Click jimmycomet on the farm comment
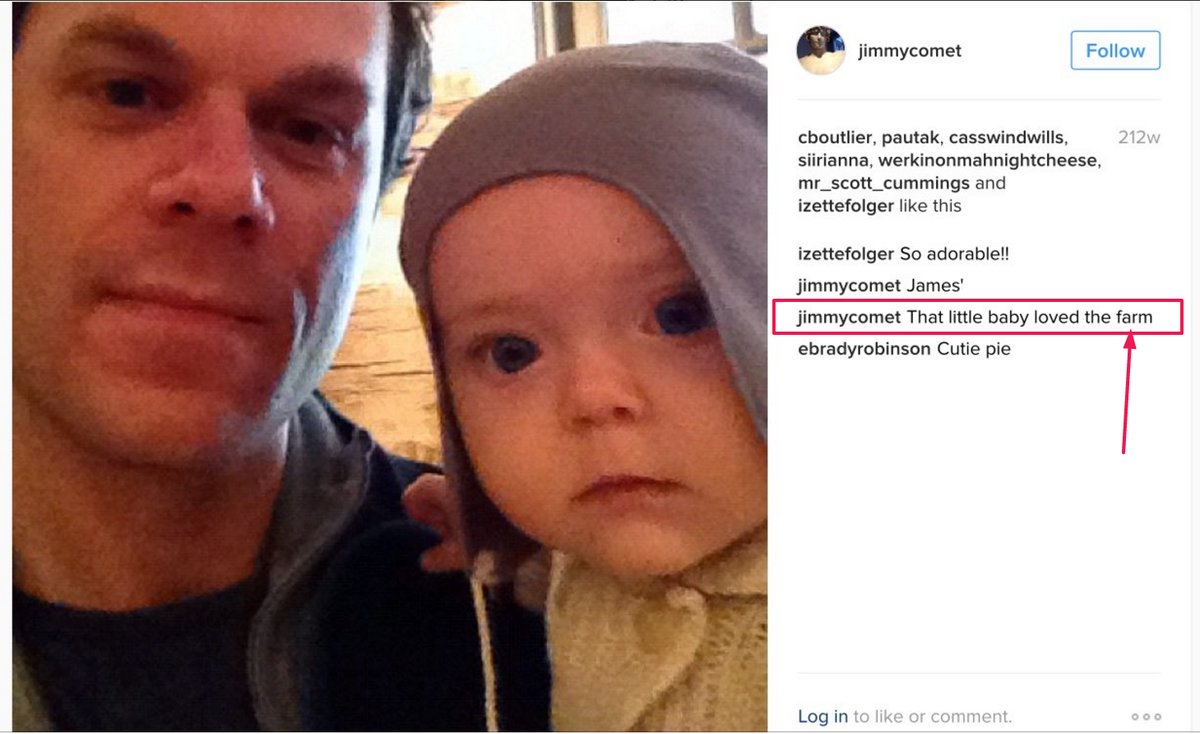This screenshot has height=734, width=1200. [x=850, y=318]
